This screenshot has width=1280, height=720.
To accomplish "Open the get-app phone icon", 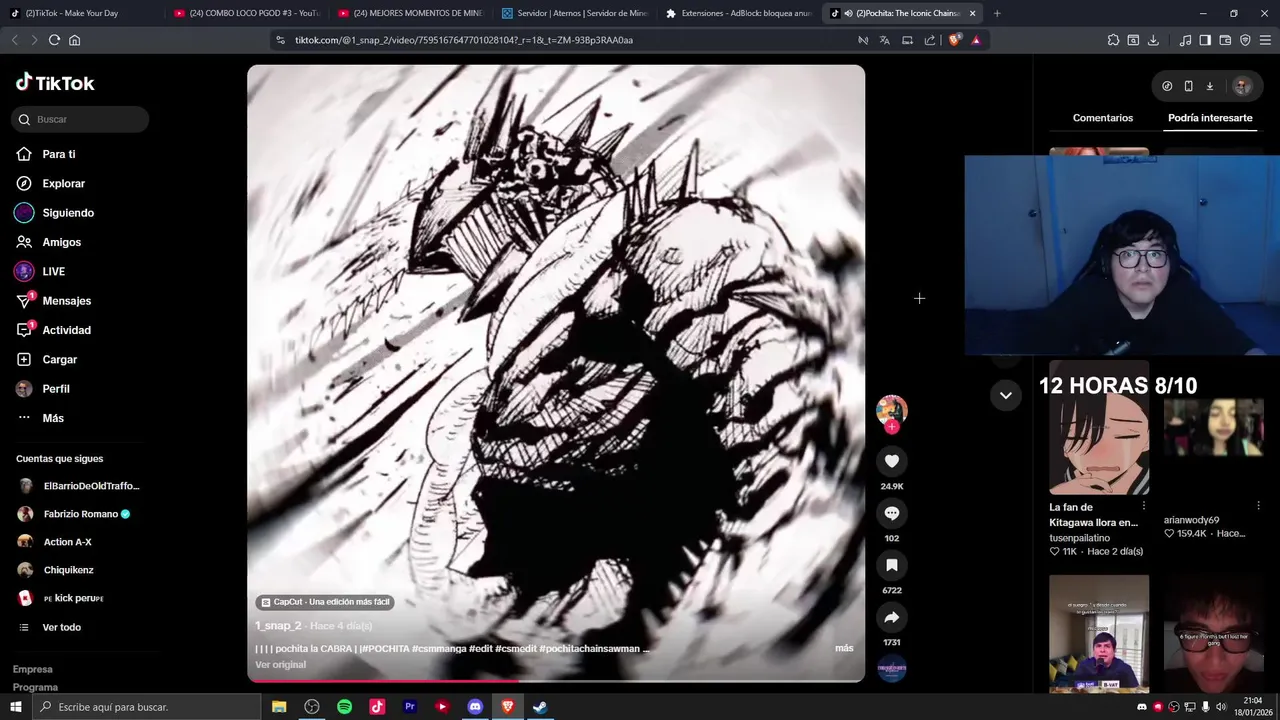I will click(1188, 86).
